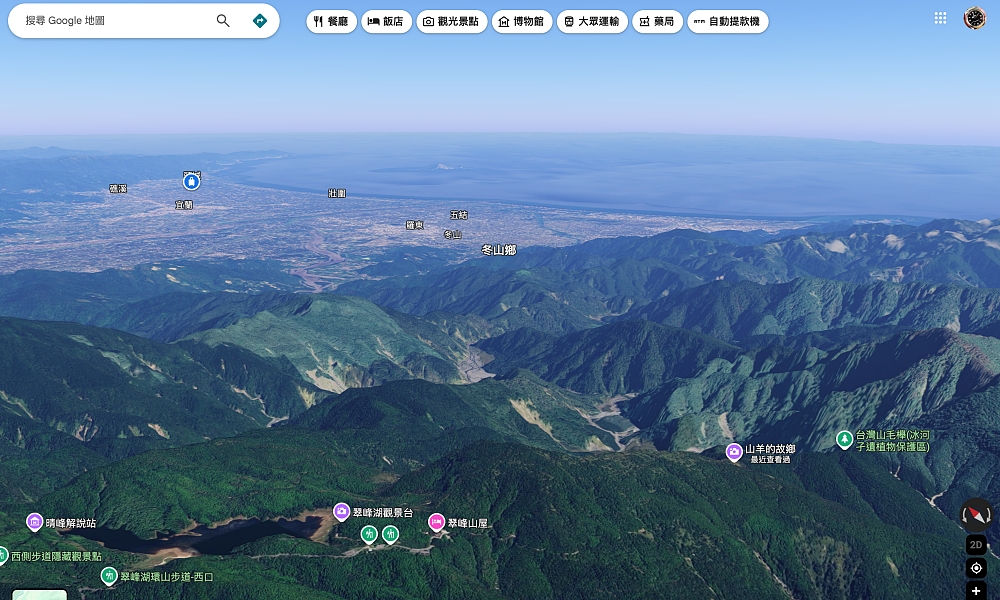Open directions with the blue arrow icon
The image size is (1000, 600).
(260, 20)
